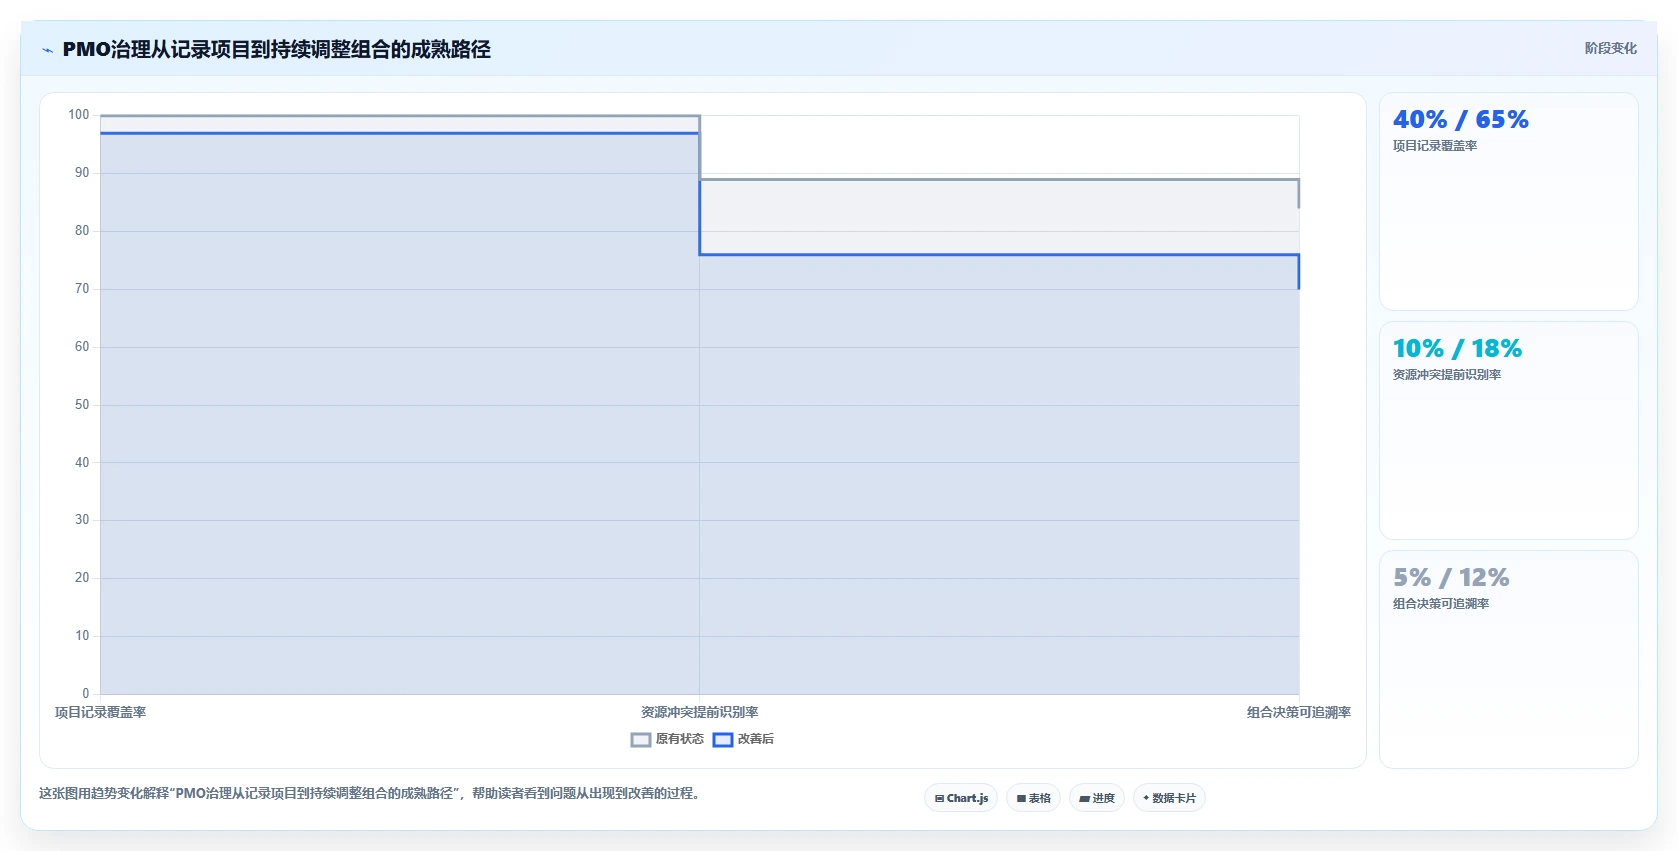The width and height of the screenshot is (1678, 851).
Task: Click the 70 tick on the y-axis
Action: (x=82, y=289)
